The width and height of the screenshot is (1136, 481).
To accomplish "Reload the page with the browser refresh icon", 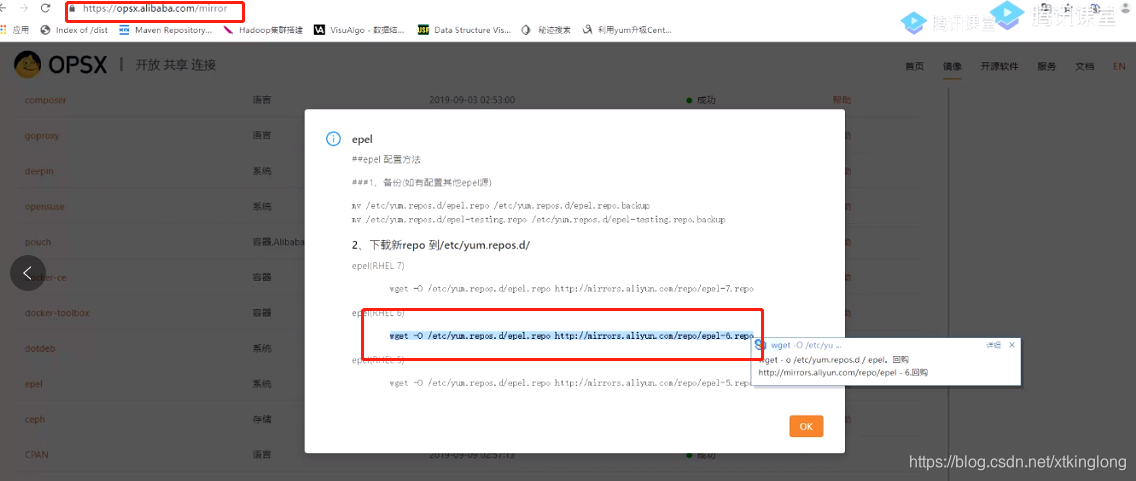I will (x=46, y=9).
